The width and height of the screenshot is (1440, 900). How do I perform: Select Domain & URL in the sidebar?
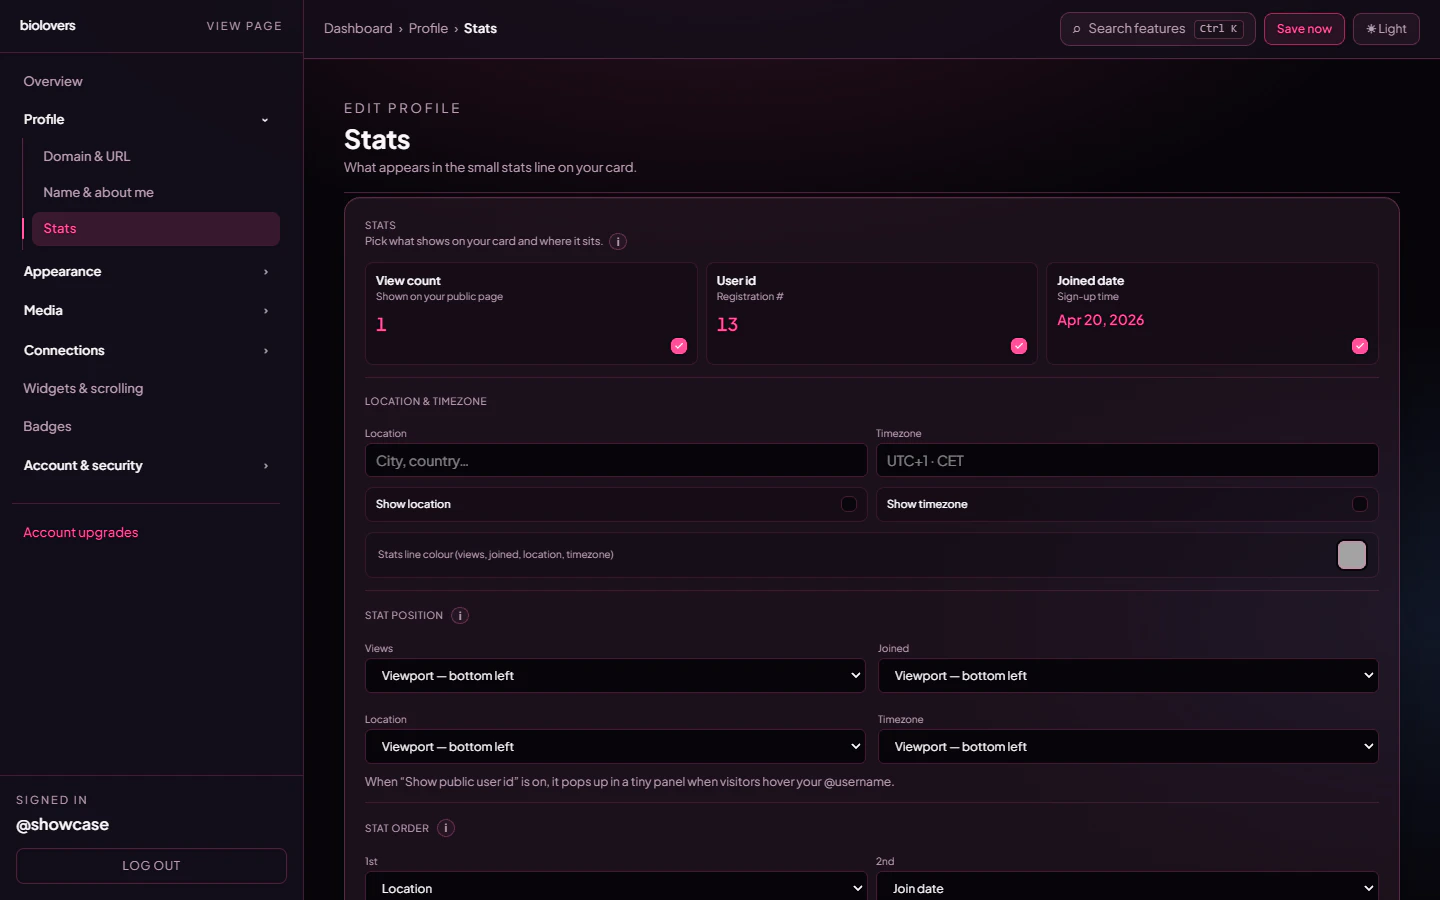87,156
